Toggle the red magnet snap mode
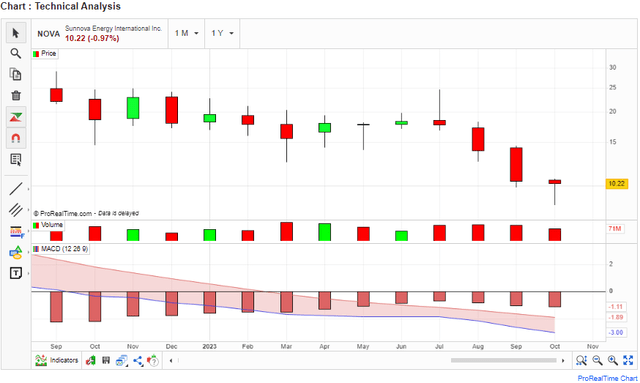640x383 pixels. [16, 138]
